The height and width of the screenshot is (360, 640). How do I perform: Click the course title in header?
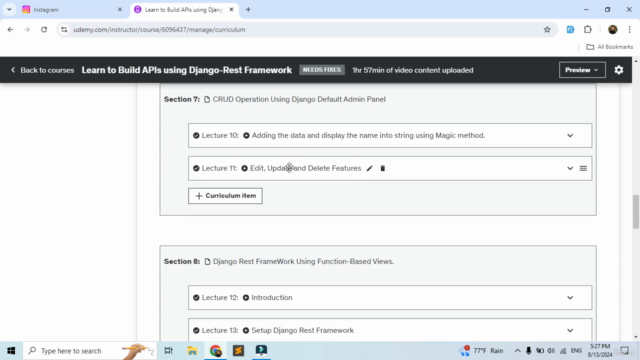pyautogui.click(x=187, y=70)
